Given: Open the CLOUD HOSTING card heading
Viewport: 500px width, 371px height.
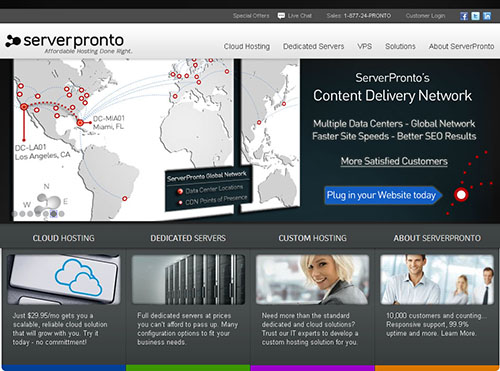Looking at the screenshot, I should pyautogui.click(x=63, y=238).
